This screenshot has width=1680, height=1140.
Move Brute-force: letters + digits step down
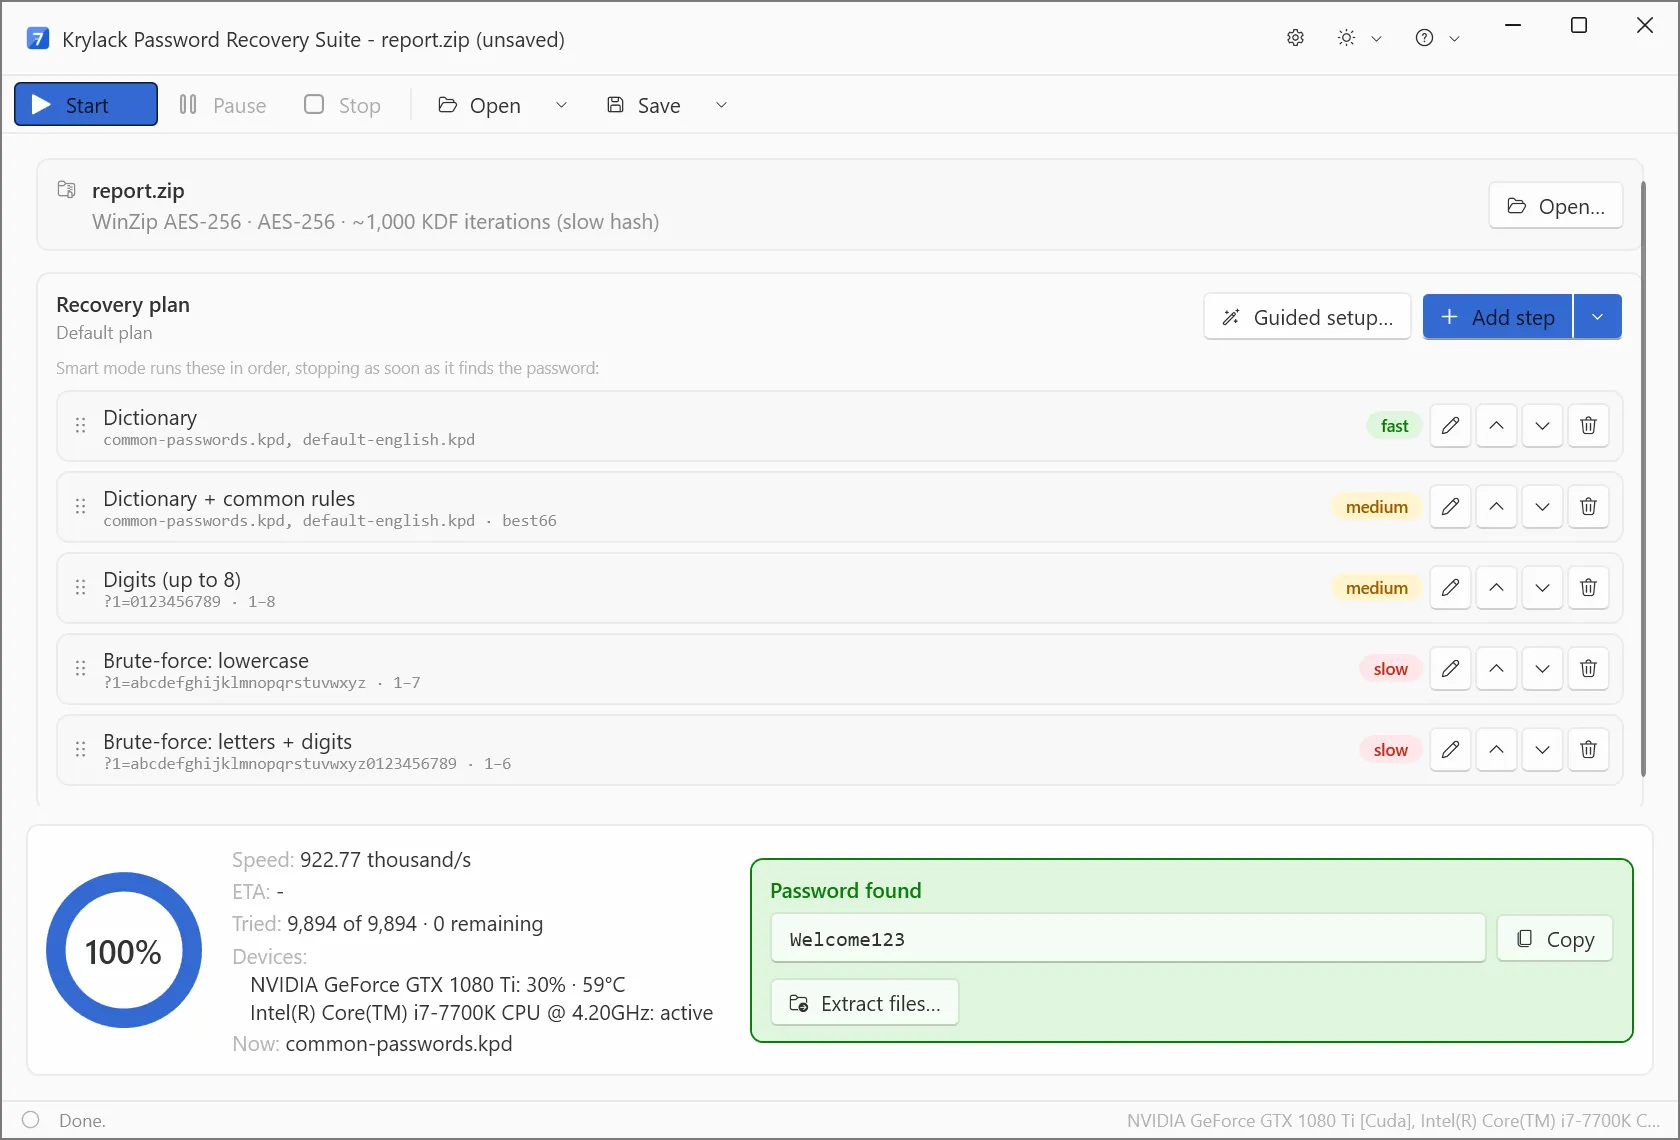pos(1542,750)
